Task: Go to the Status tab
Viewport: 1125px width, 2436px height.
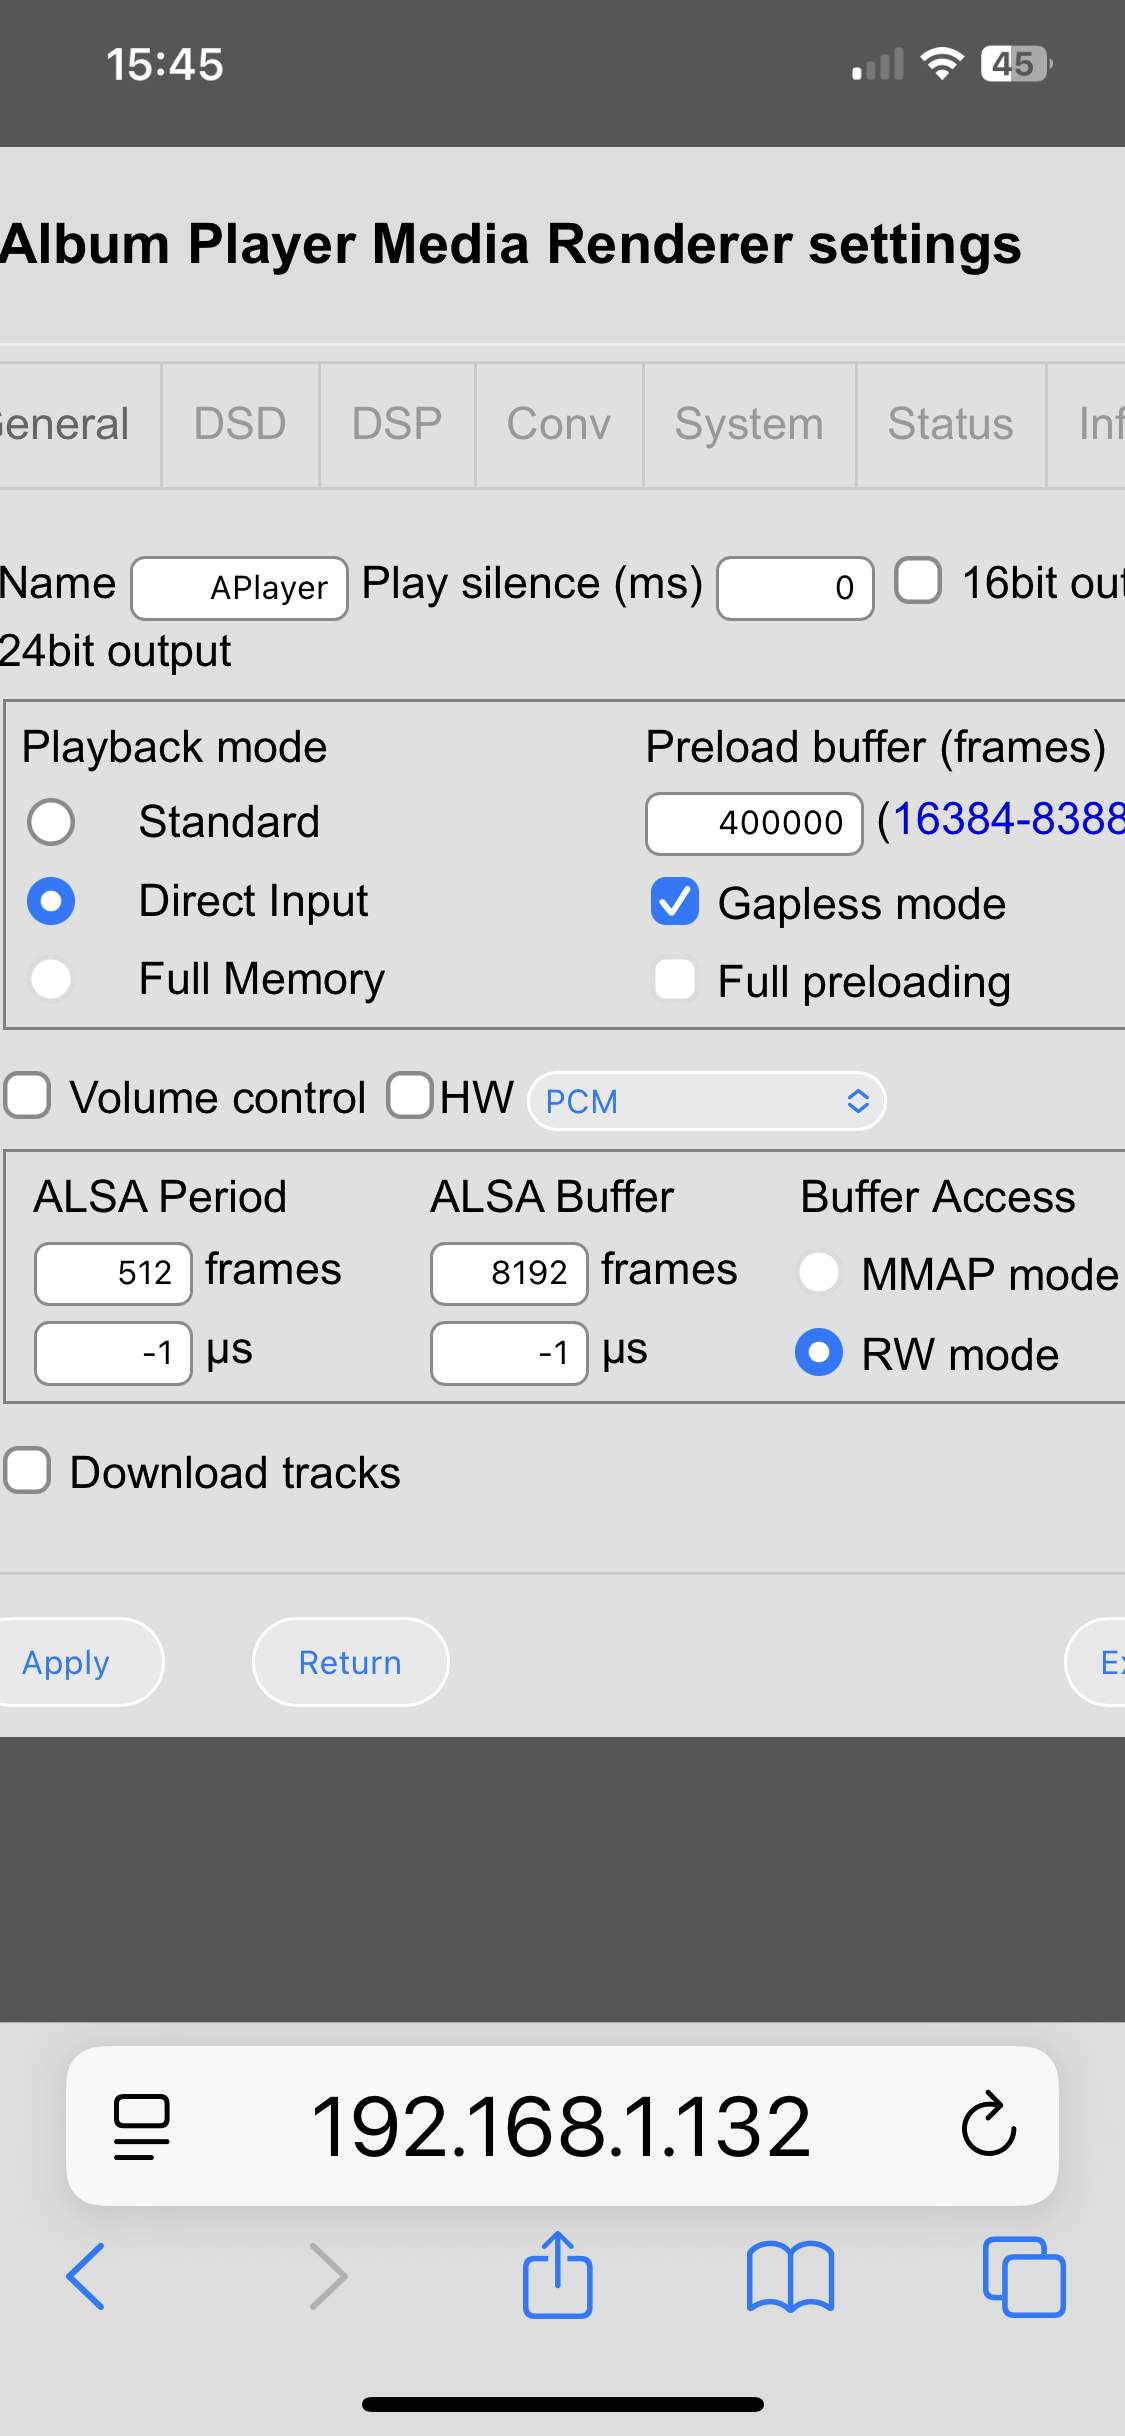Action: tap(950, 424)
